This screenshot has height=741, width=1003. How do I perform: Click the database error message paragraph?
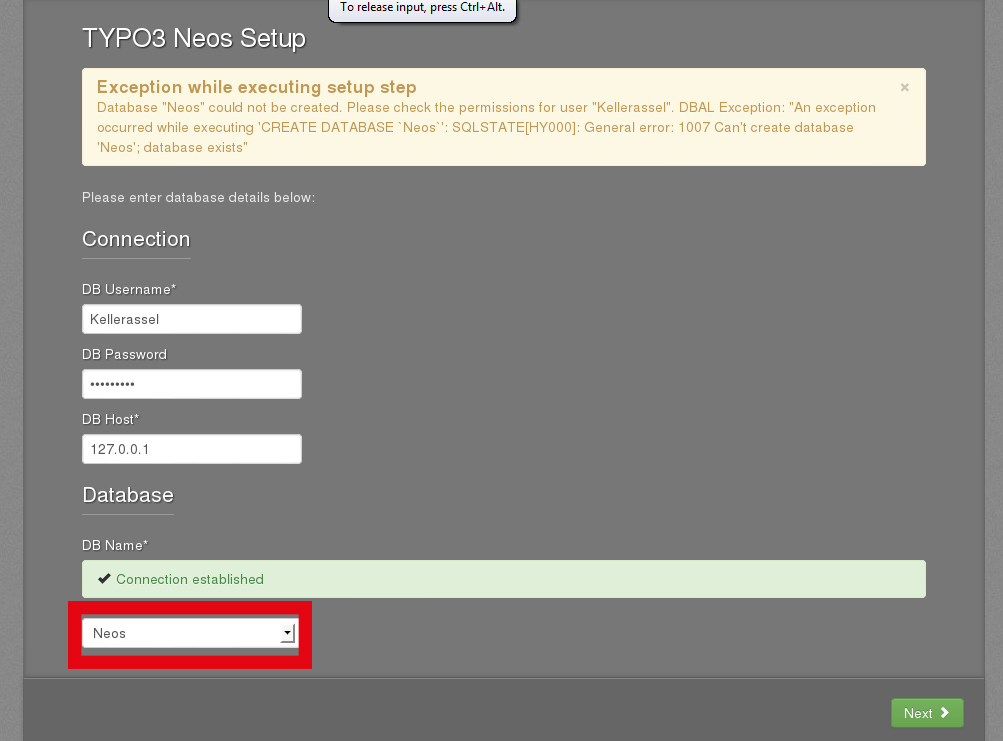coord(486,127)
